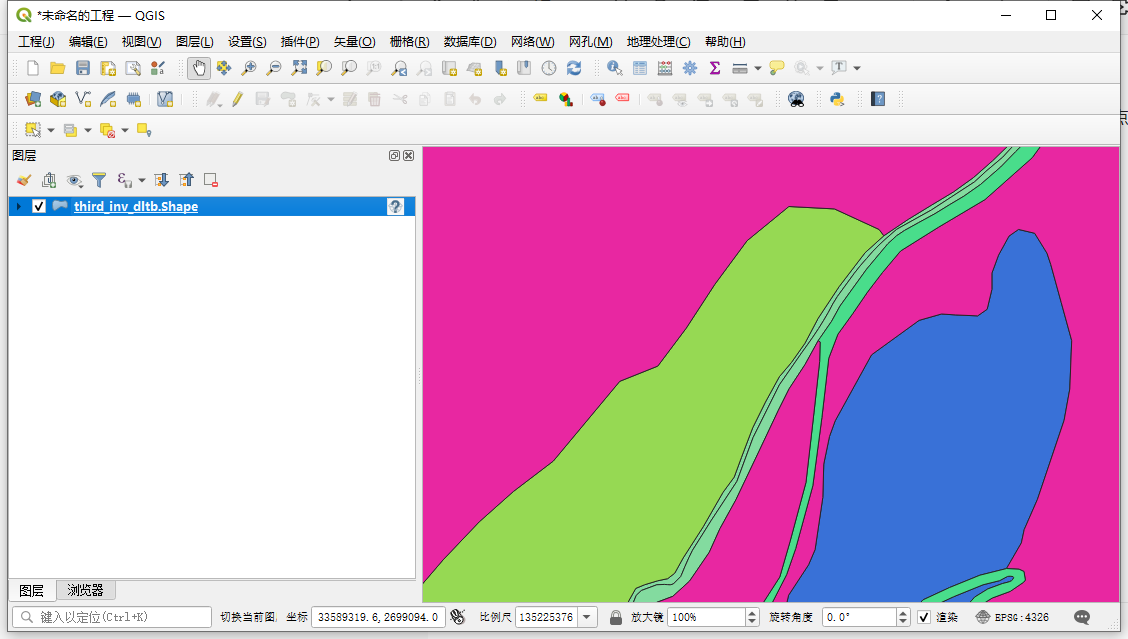The image size is (1128, 639).
Task: Remove the selected layer or group
Action: point(211,180)
